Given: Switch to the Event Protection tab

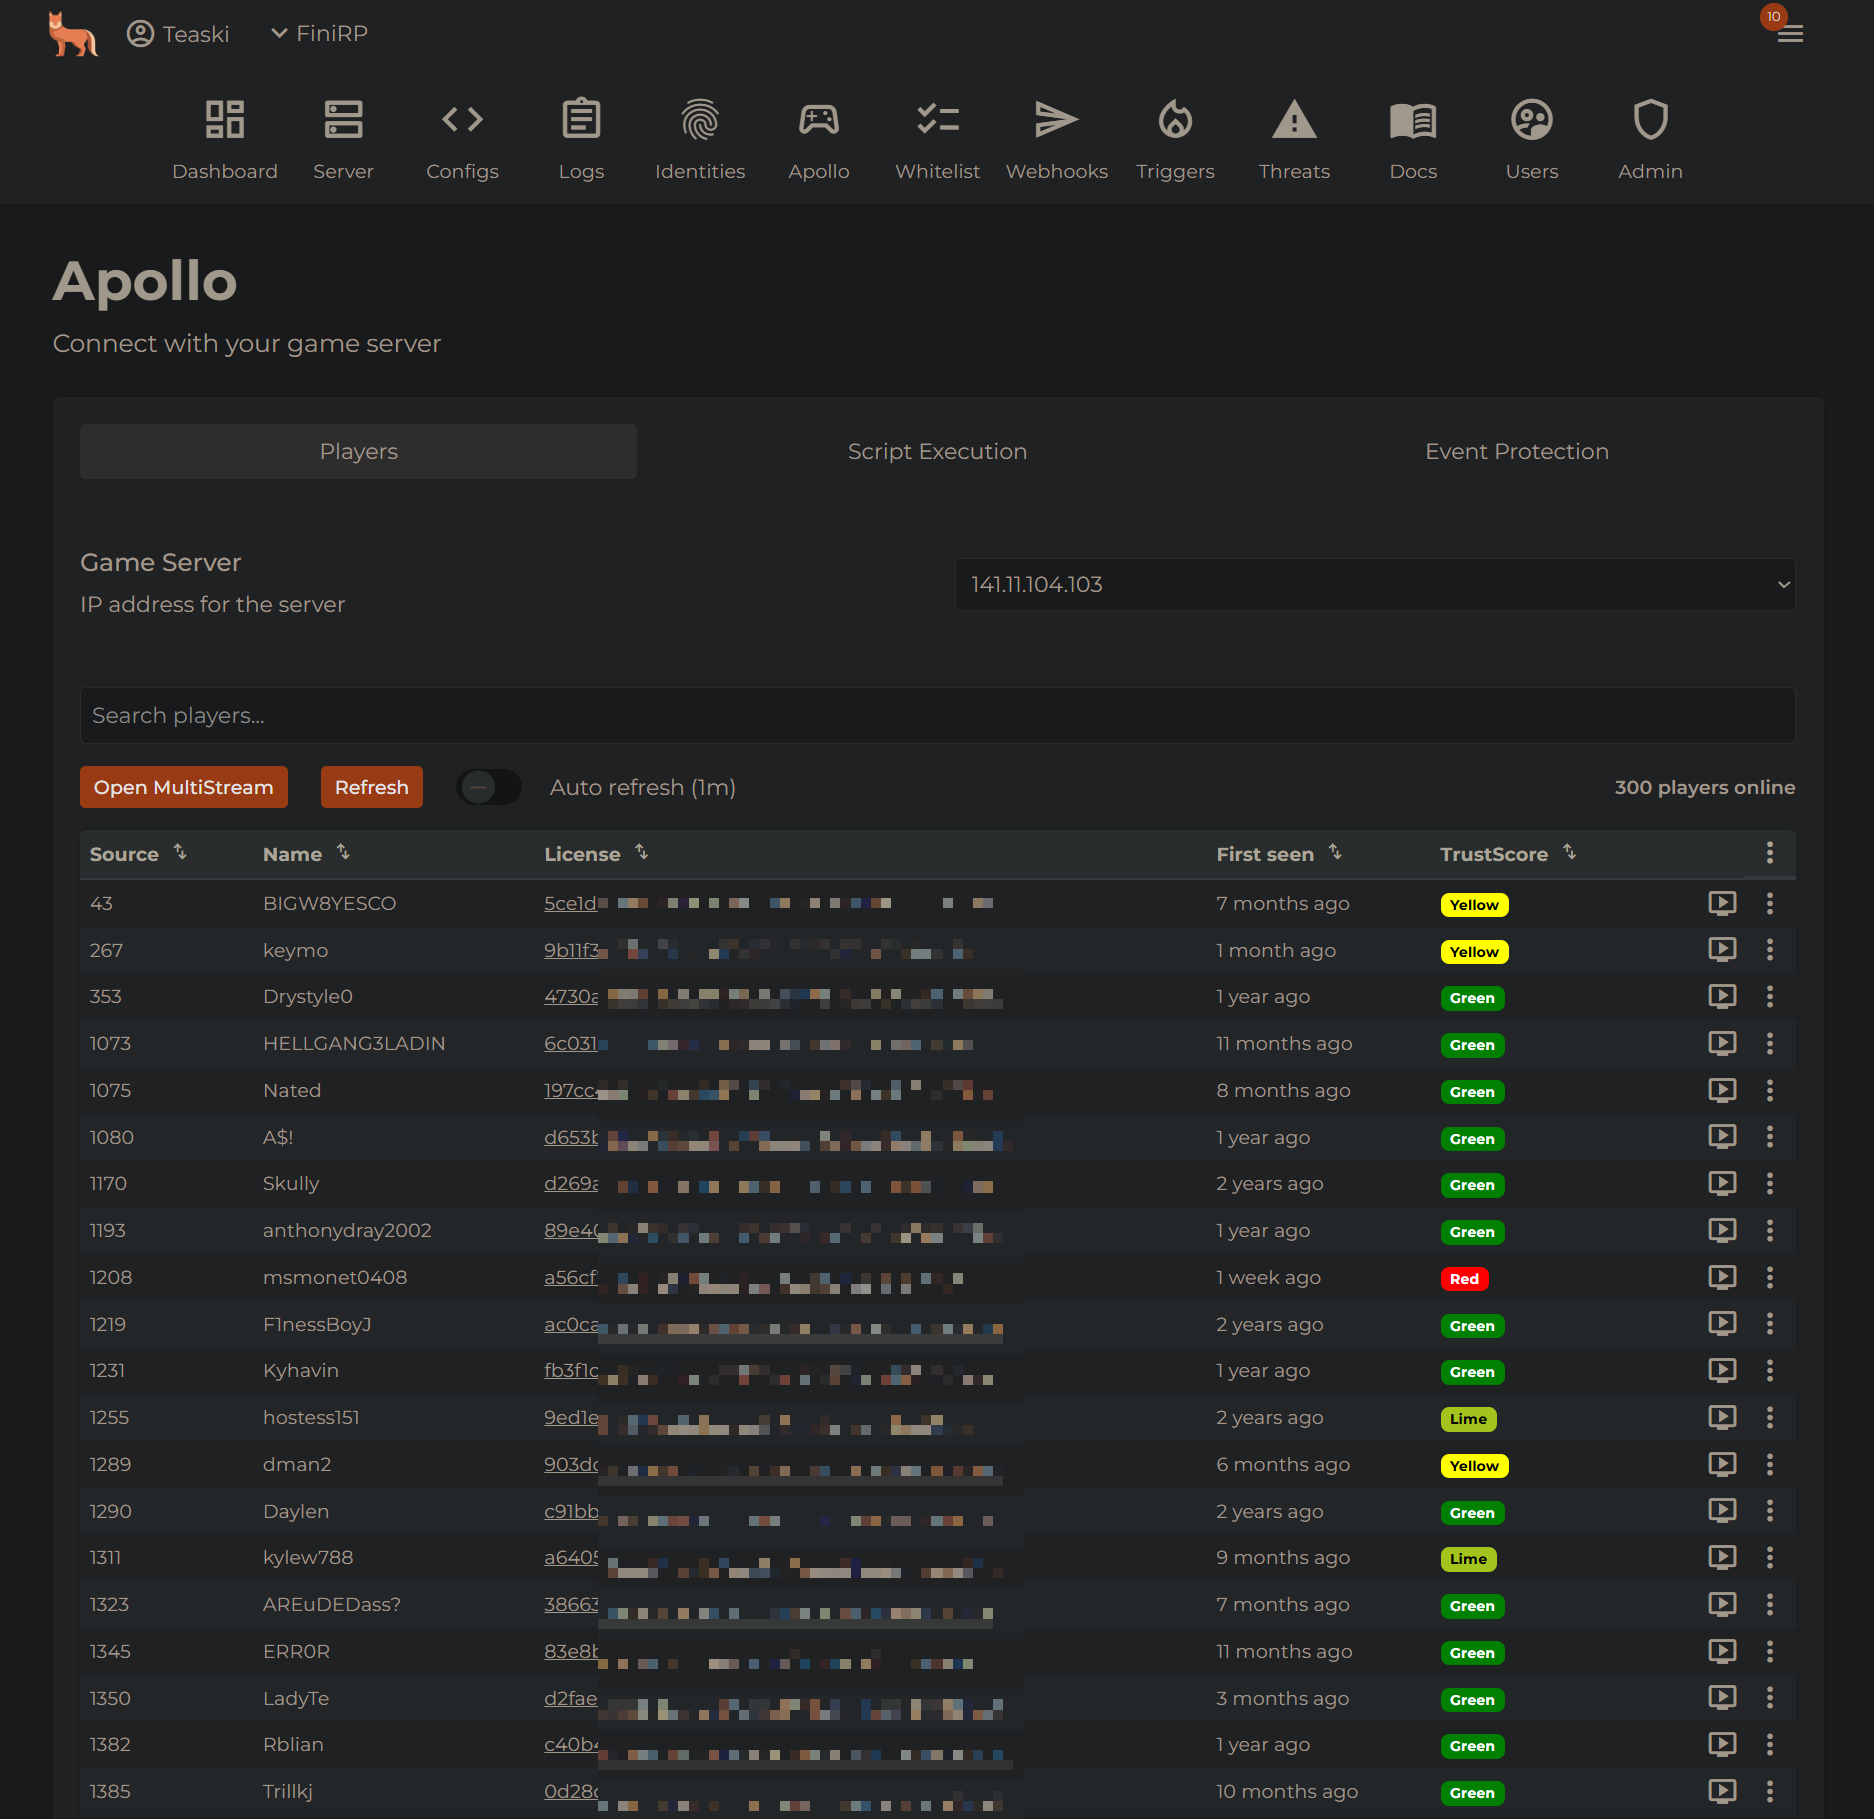Looking at the screenshot, I should [x=1516, y=451].
